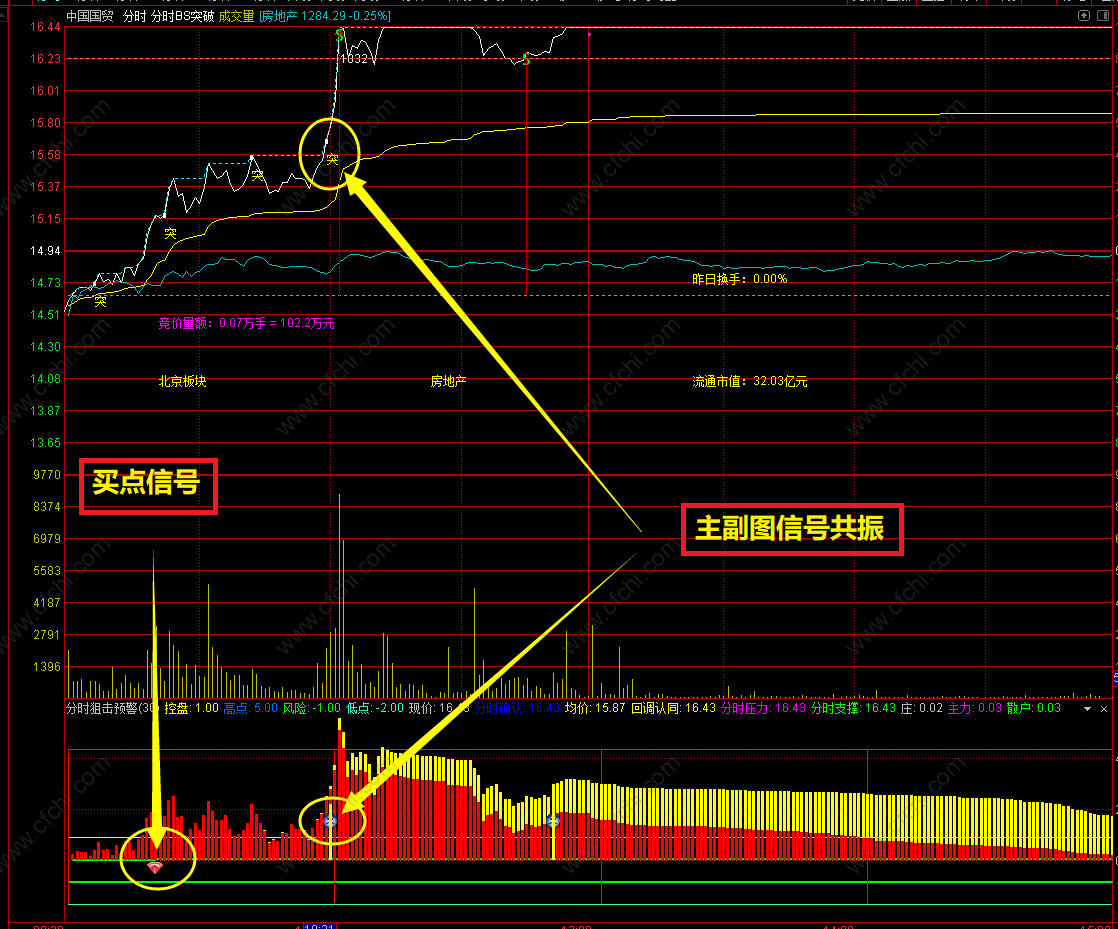
Task: Click the 高点: 5.00 value
Action: (250, 708)
